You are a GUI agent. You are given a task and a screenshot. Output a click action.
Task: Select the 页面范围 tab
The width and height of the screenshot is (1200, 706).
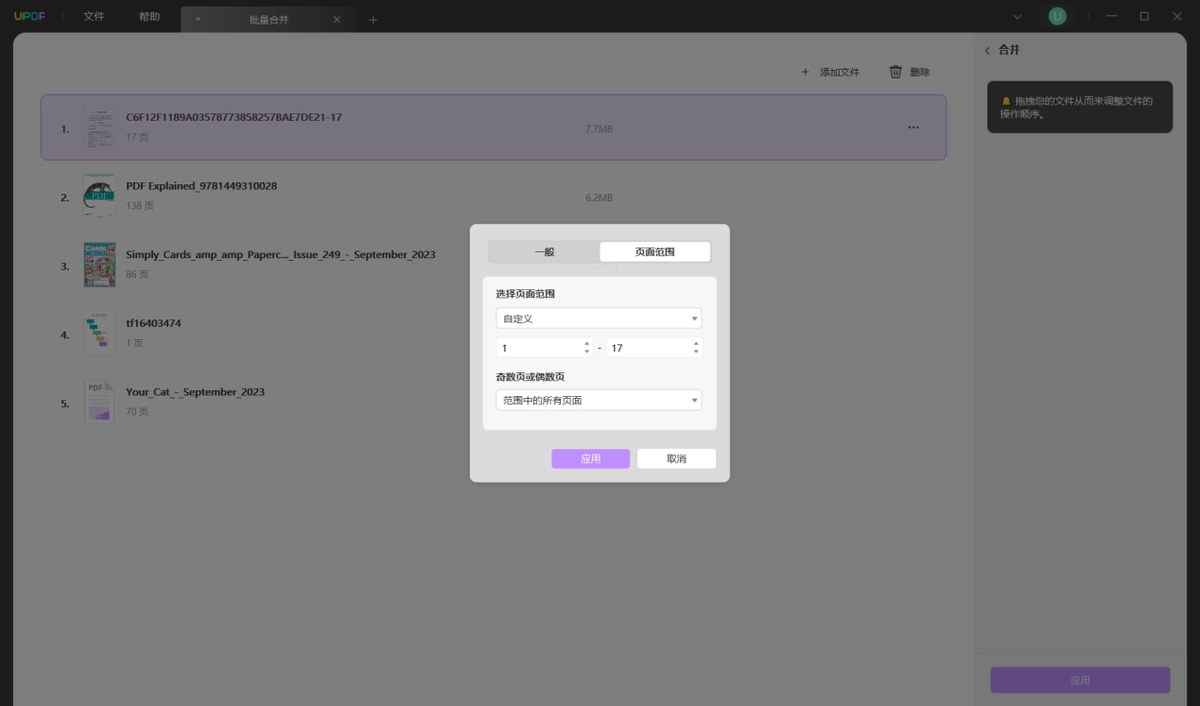[x=655, y=252]
